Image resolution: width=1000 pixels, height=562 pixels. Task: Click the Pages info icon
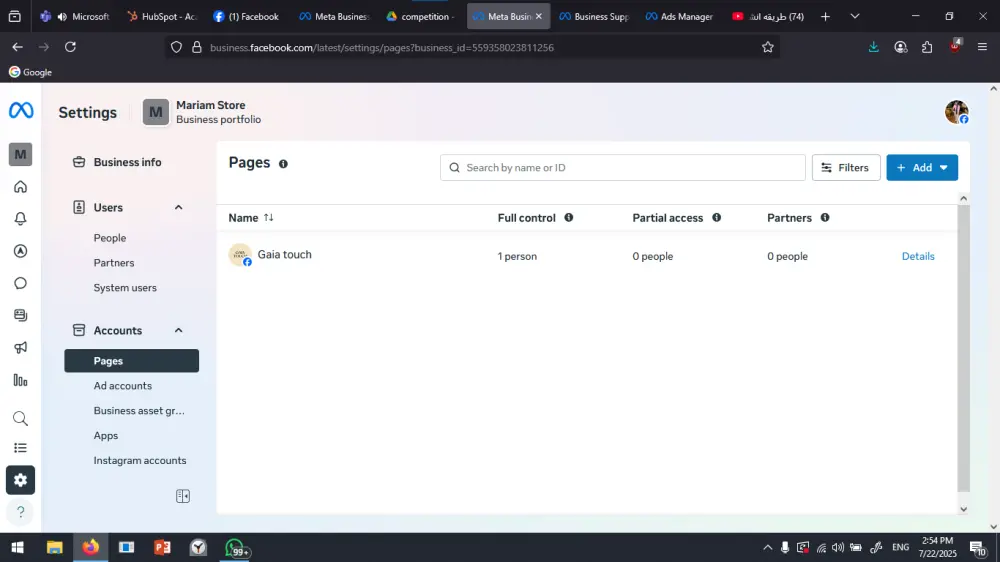click(283, 164)
